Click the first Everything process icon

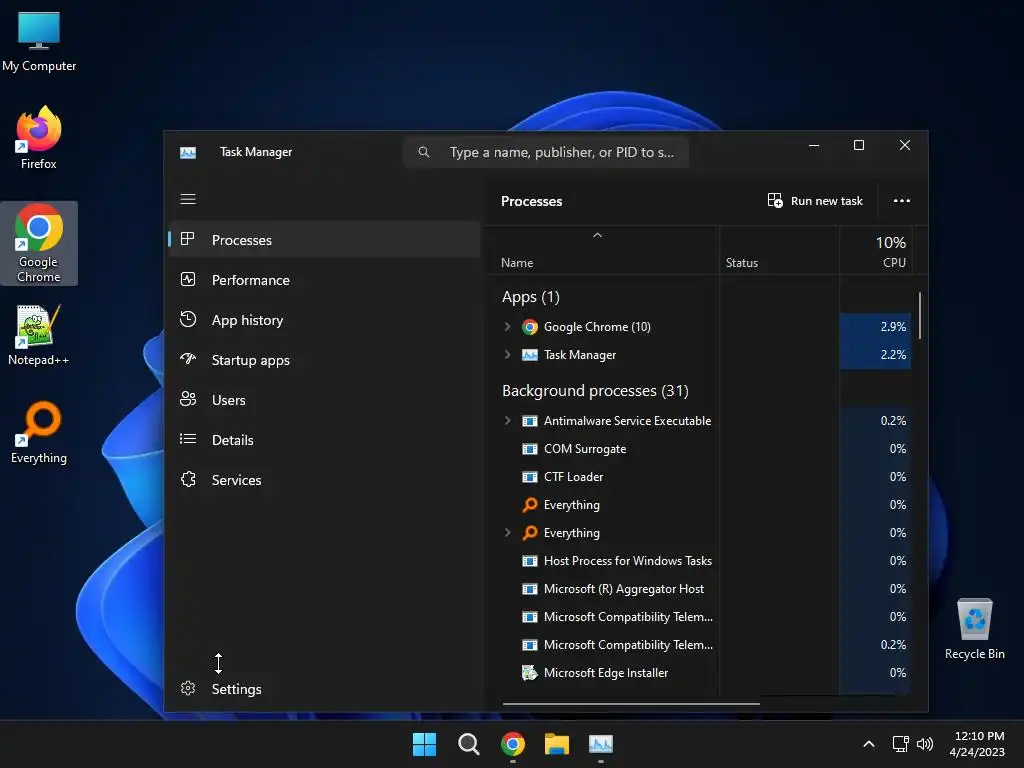coord(530,505)
